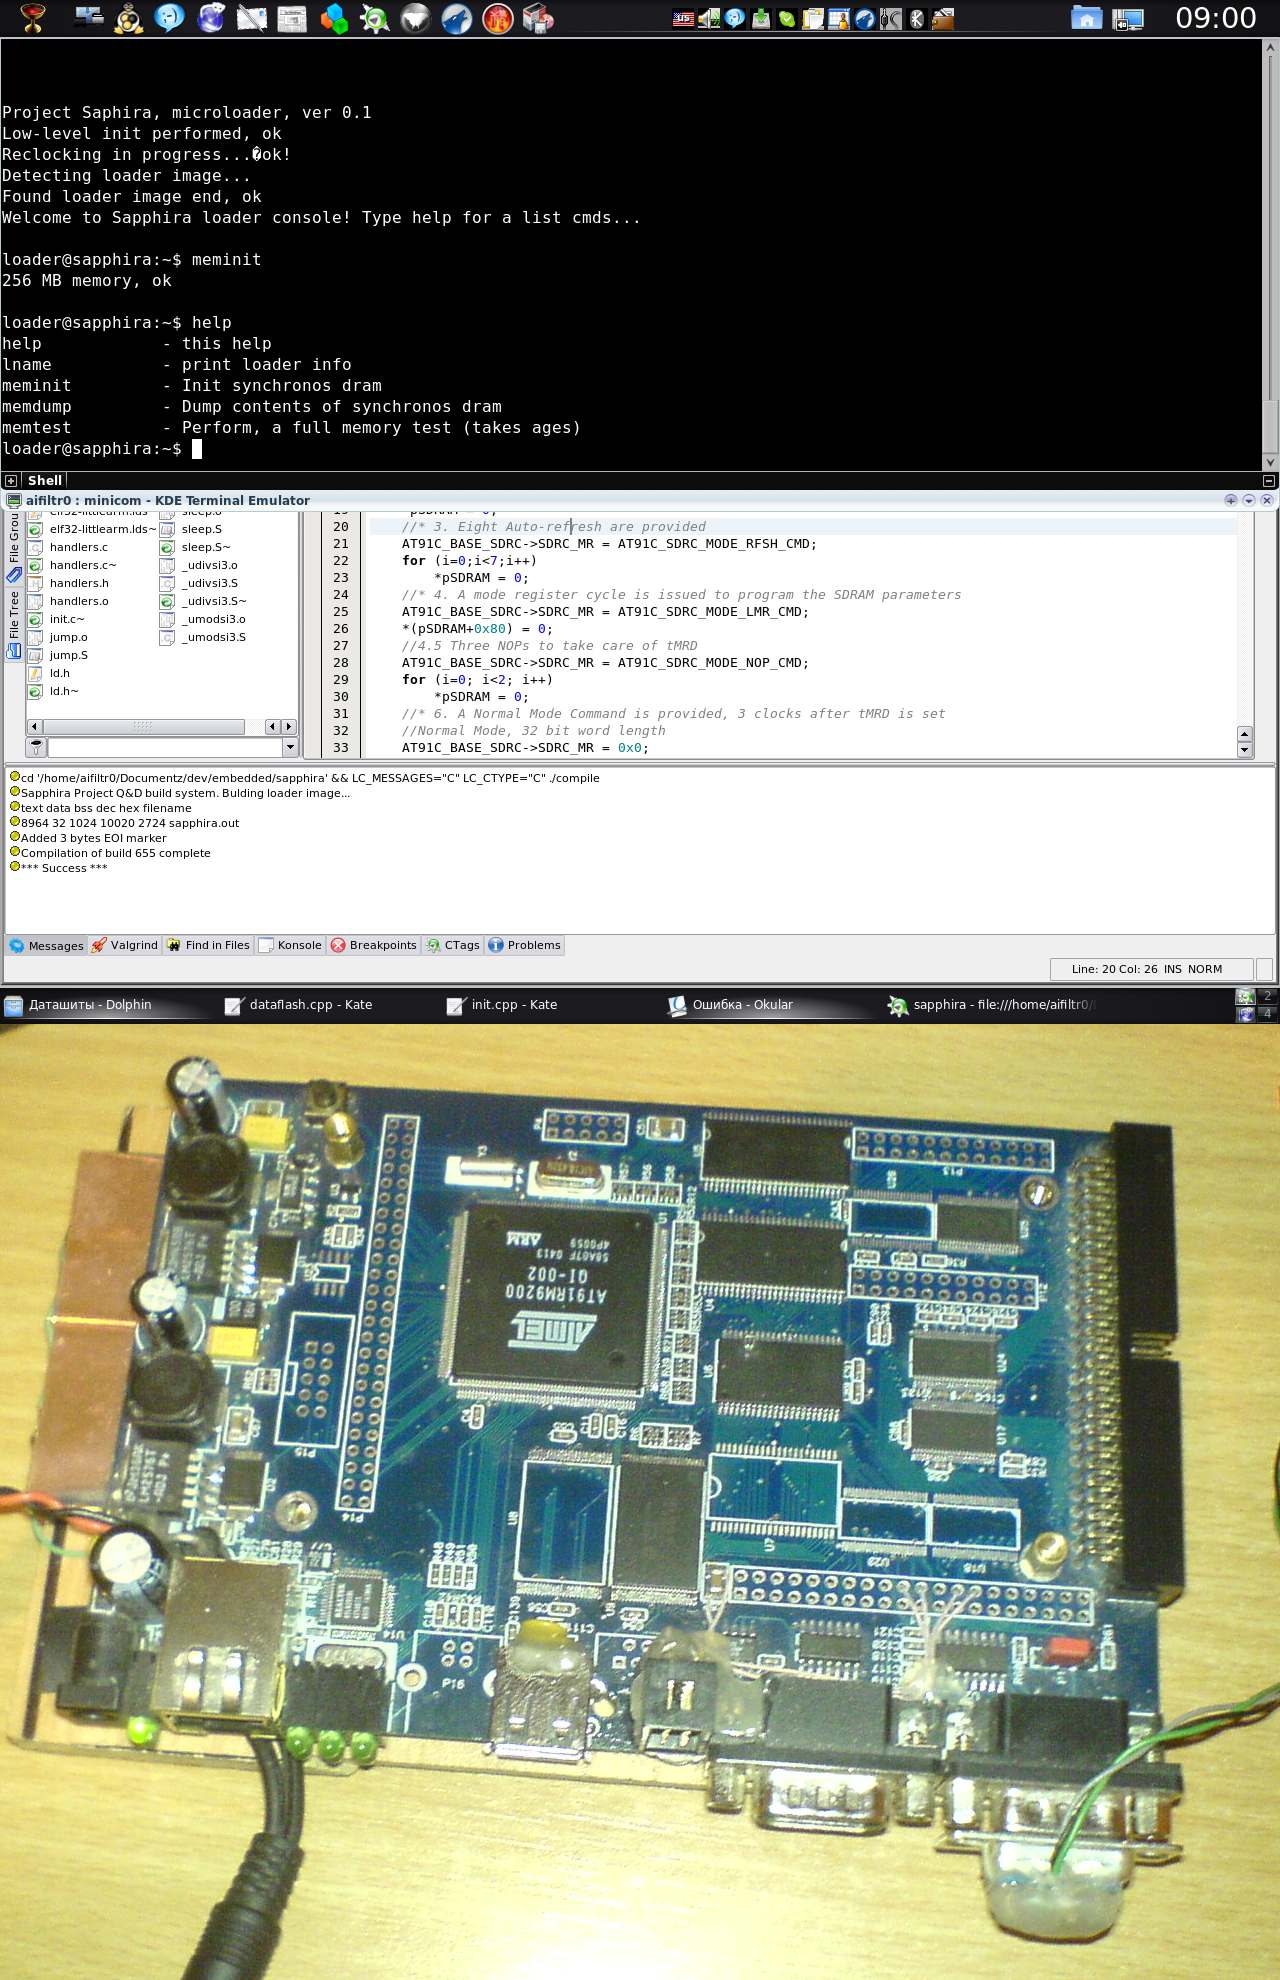Screen dimensions: 1280x1980
Task: Click file list scrollbar left arrow
Action: click(x=34, y=727)
